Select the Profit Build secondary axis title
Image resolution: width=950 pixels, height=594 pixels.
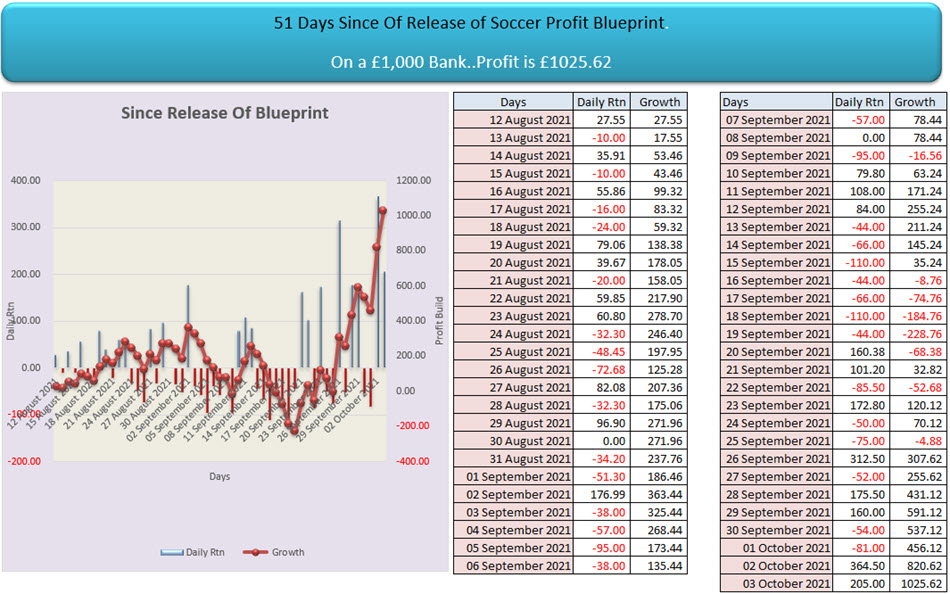coord(439,321)
